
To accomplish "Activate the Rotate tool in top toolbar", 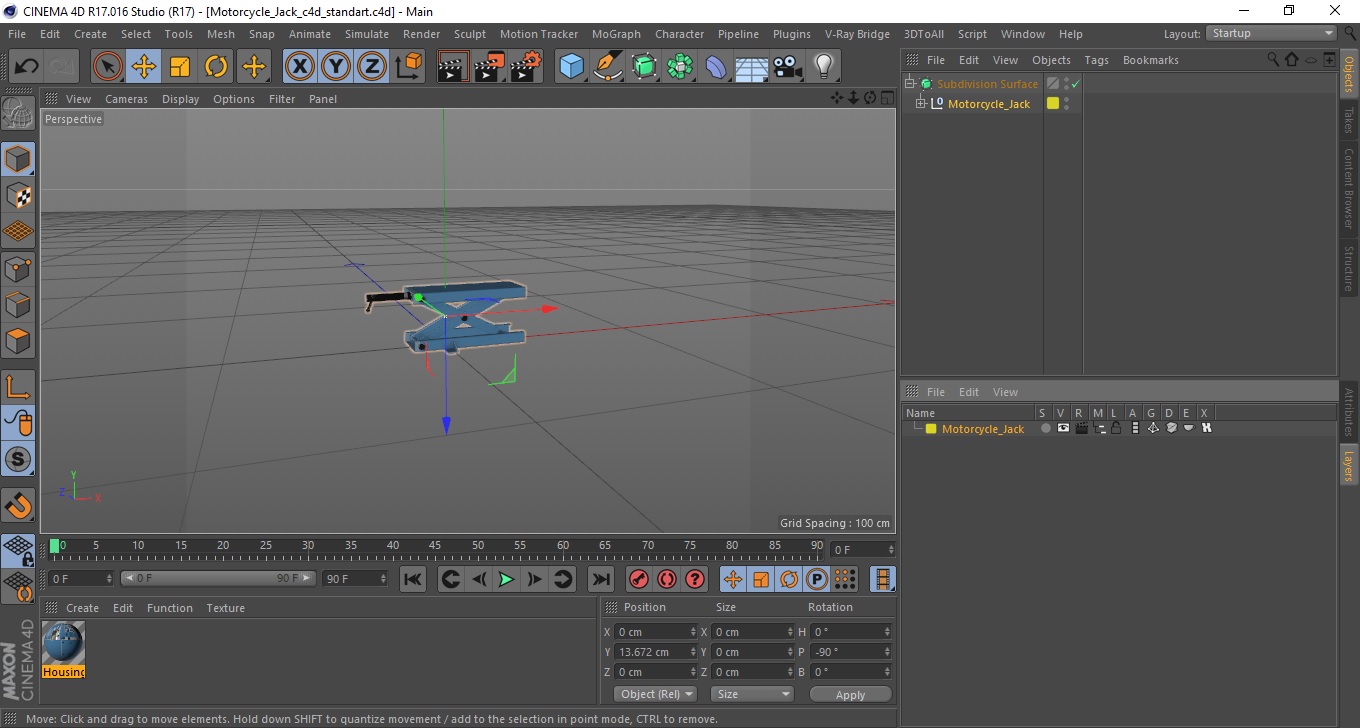I will (x=216, y=67).
